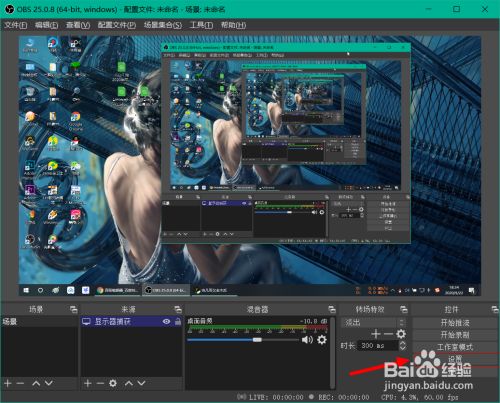Screen dimensions: 500x403
Task: Add a new source with plus icon
Action: [x=88, y=383]
